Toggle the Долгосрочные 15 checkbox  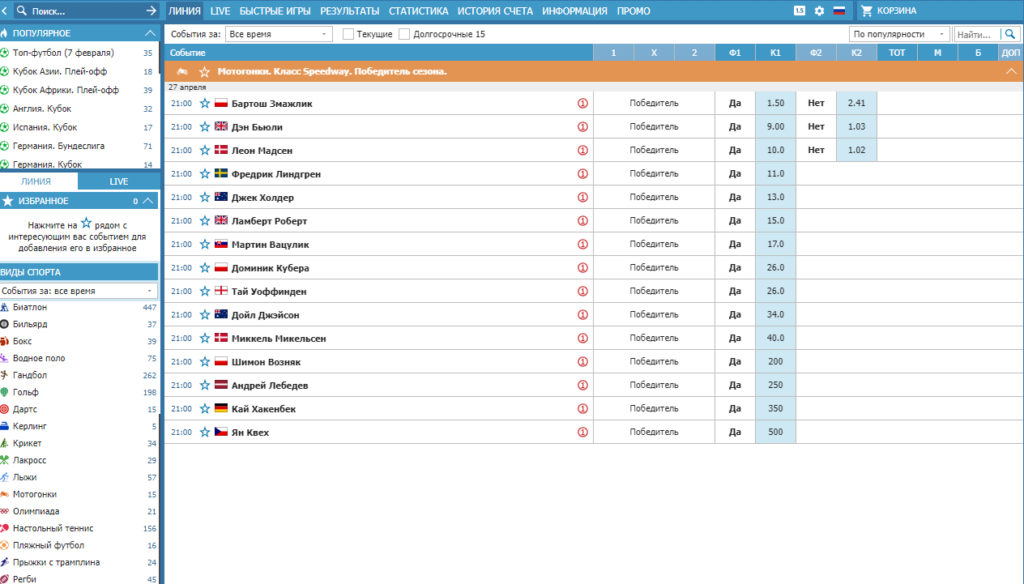click(404, 34)
